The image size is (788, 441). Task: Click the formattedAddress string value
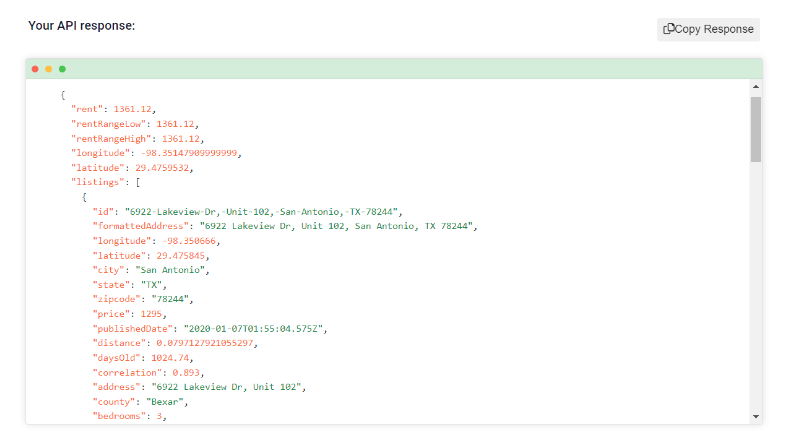336,226
